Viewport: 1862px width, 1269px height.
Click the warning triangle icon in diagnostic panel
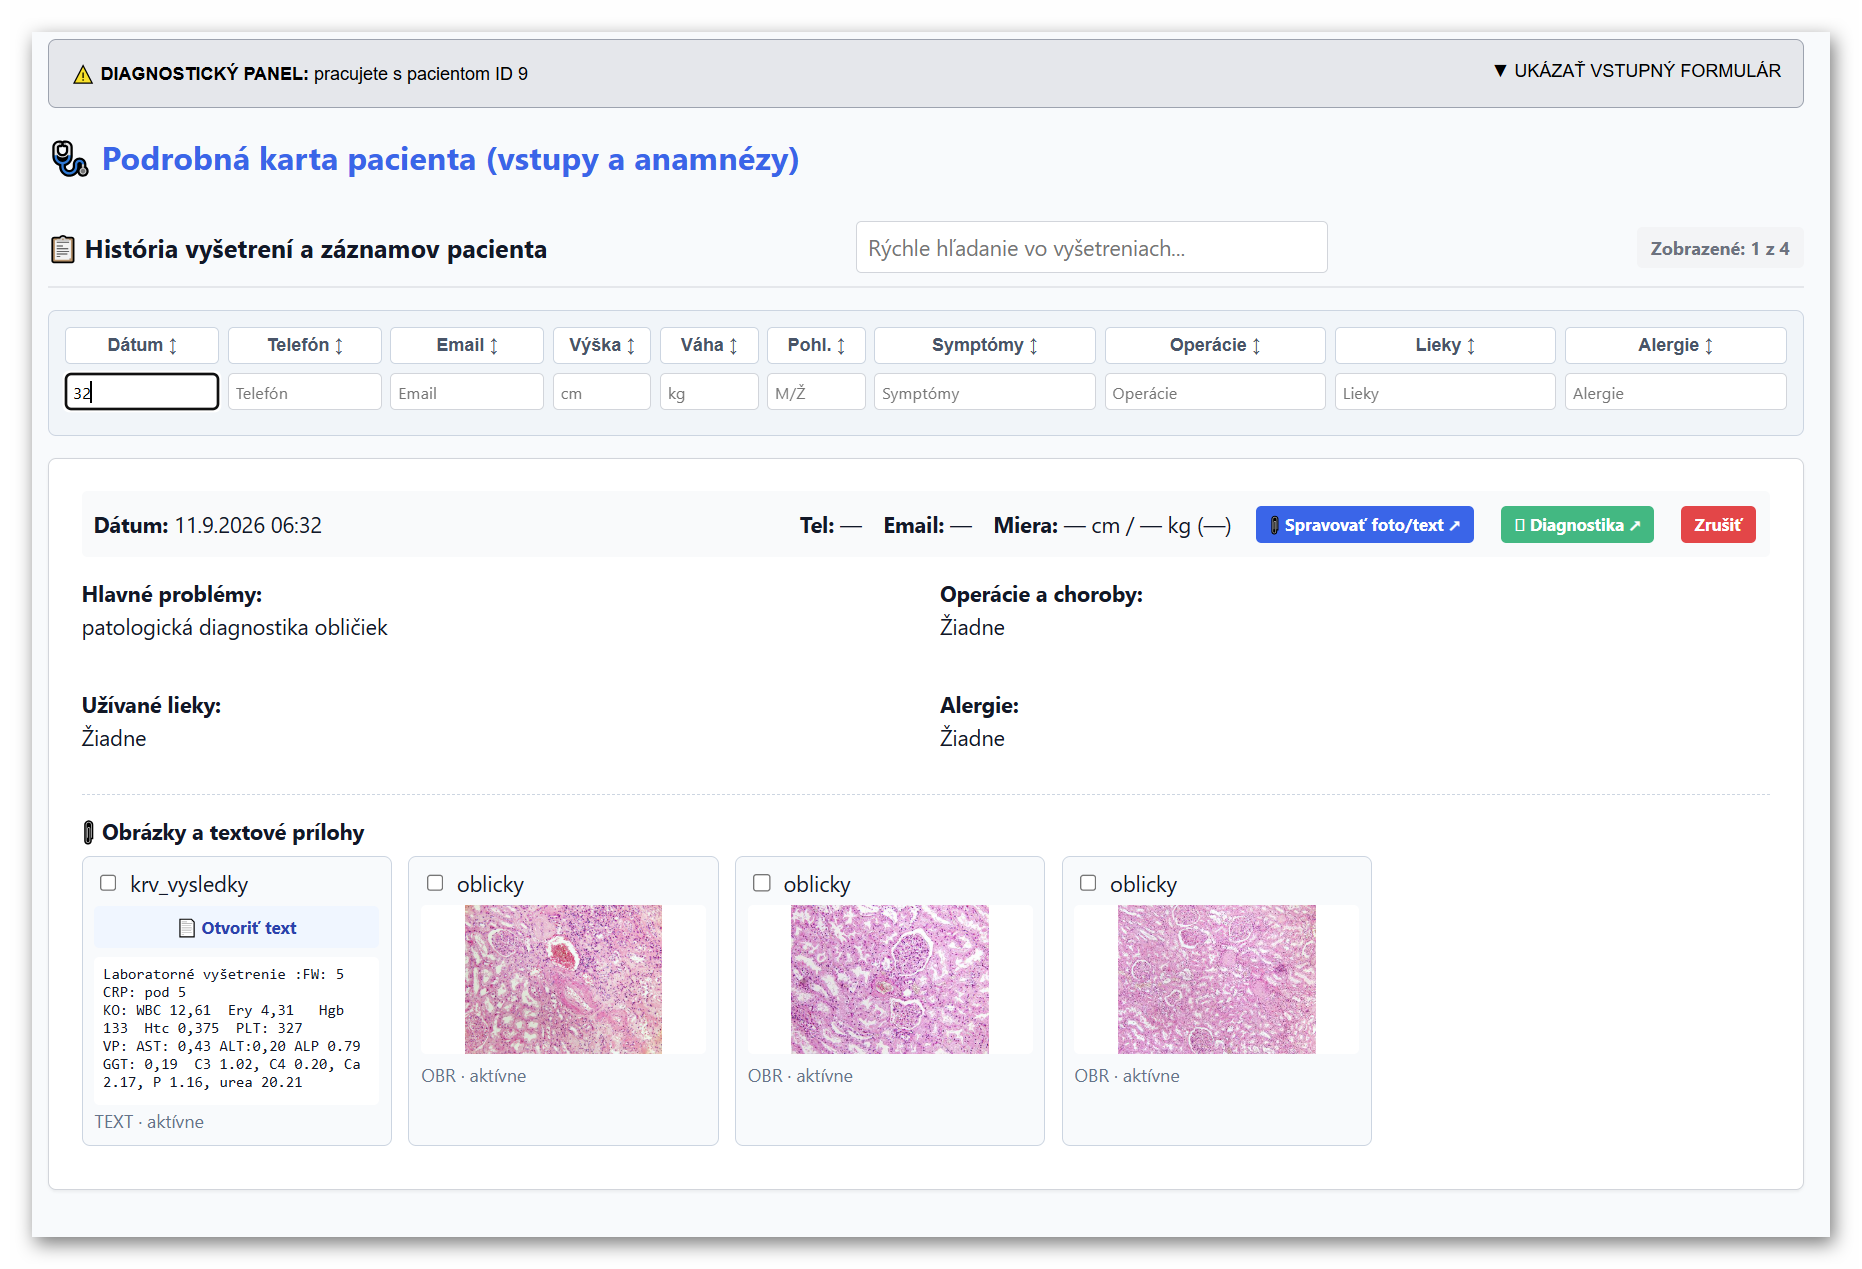pyautogui.click(x=83, y=74)
